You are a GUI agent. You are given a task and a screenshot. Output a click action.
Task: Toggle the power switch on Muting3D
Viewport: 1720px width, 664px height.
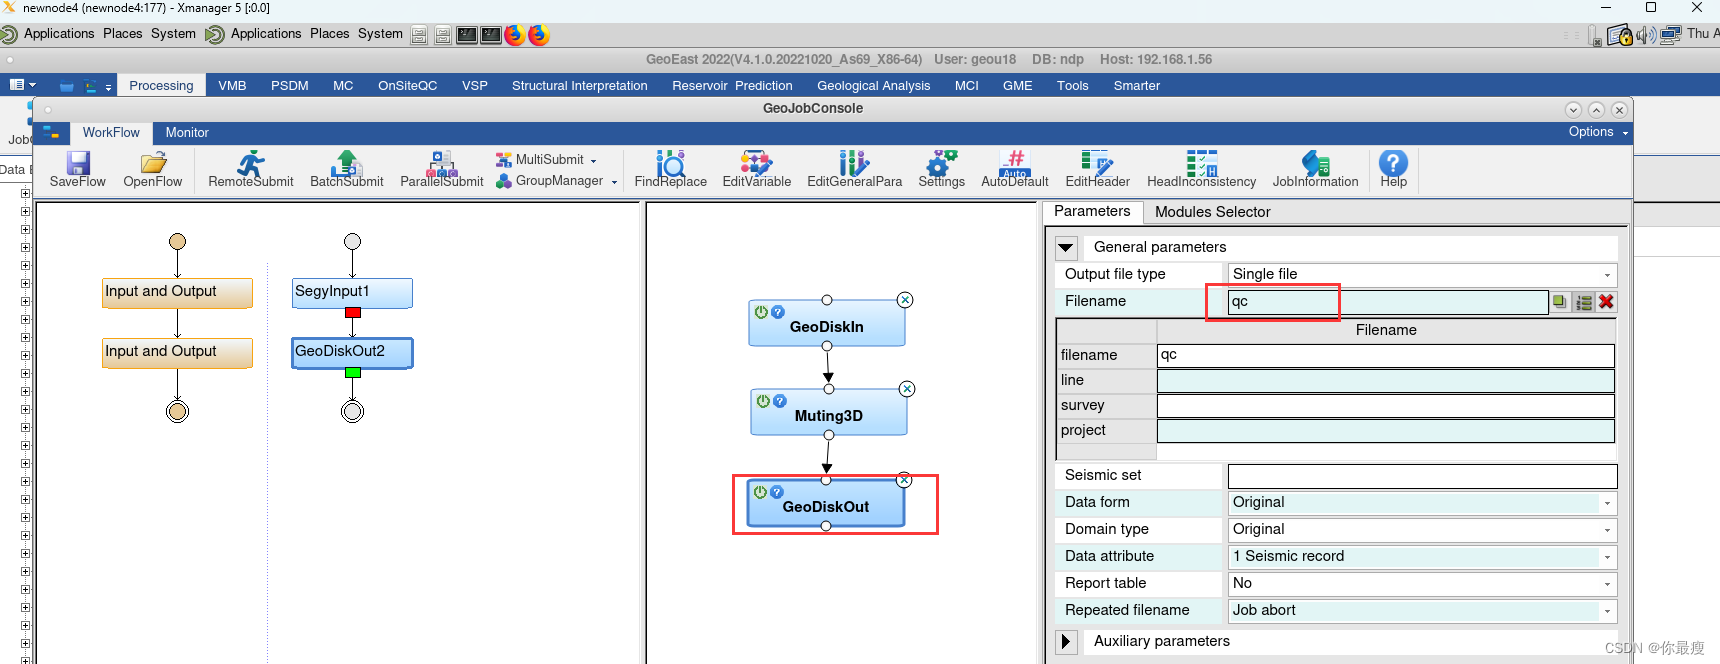click(x=763, y=401)
